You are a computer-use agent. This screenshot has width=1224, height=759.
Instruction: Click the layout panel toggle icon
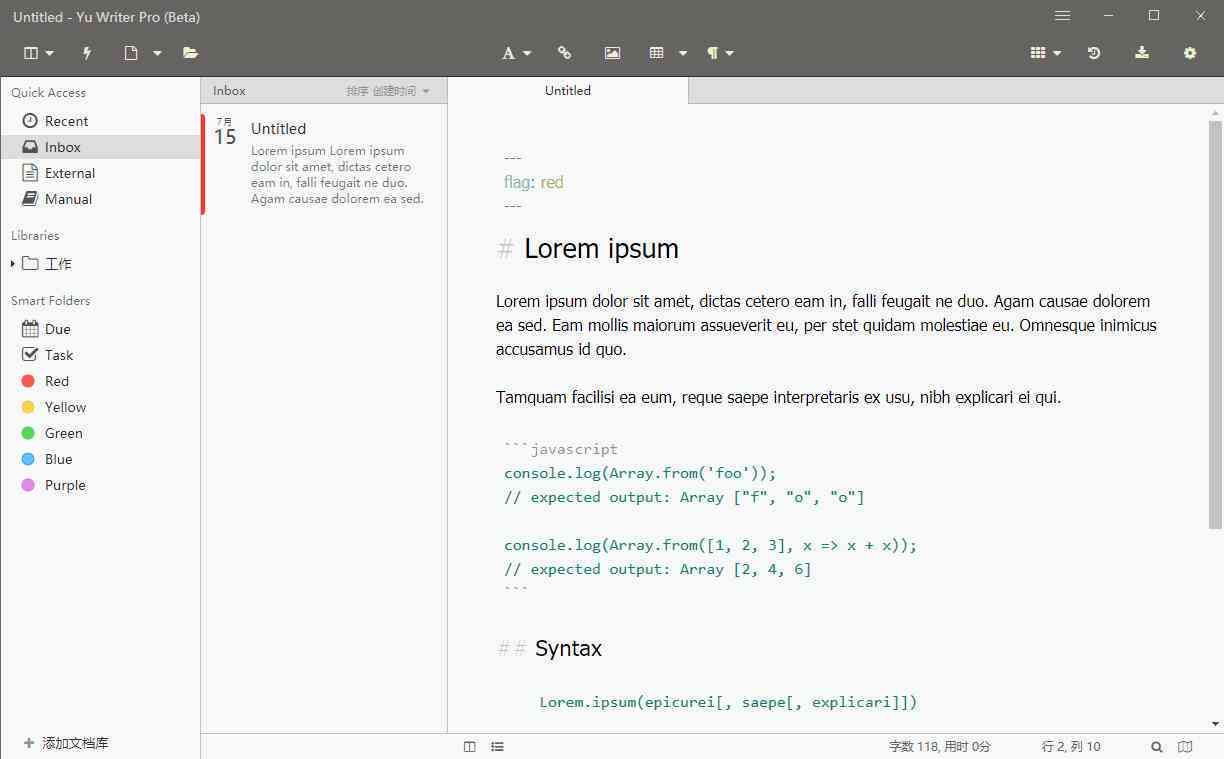(x=31, y=53)
